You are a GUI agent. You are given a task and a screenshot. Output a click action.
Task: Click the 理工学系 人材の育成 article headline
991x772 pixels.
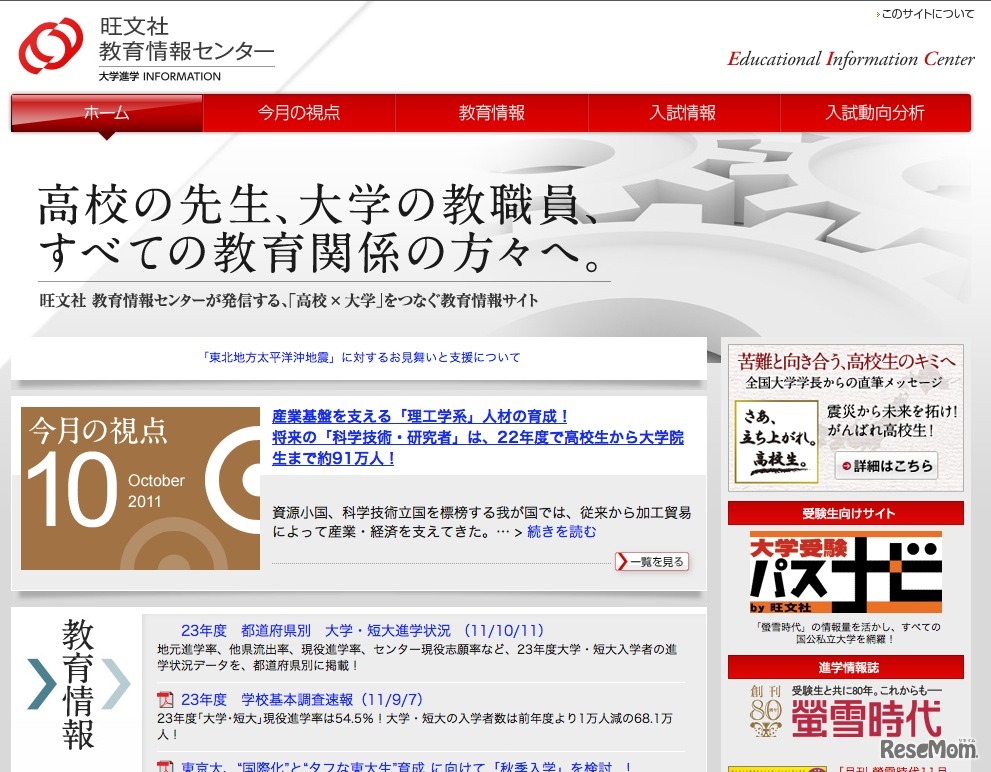[x=420, y=416]
